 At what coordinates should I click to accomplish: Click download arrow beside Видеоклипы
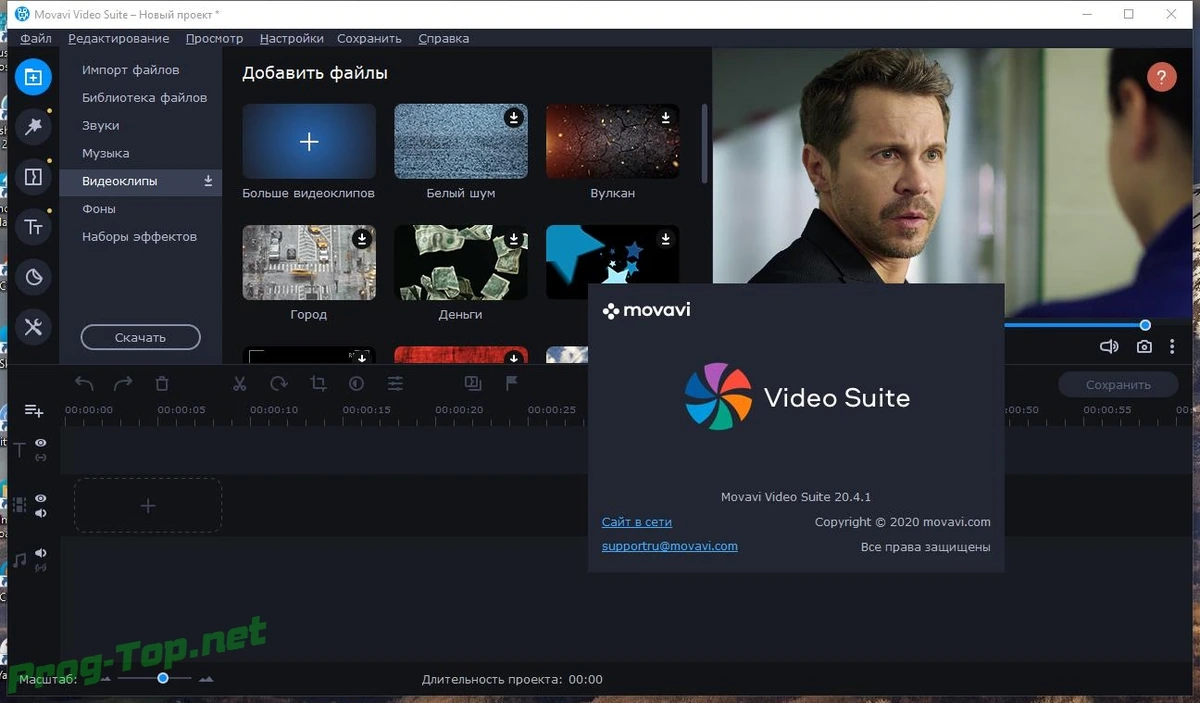click(208, 181)
